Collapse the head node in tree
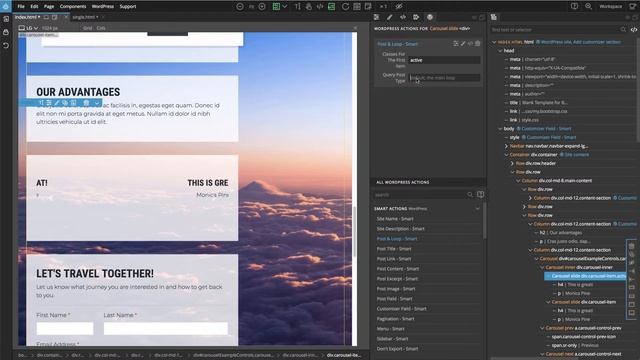This screenshot has width=640, height=360. tap(500, 51)
